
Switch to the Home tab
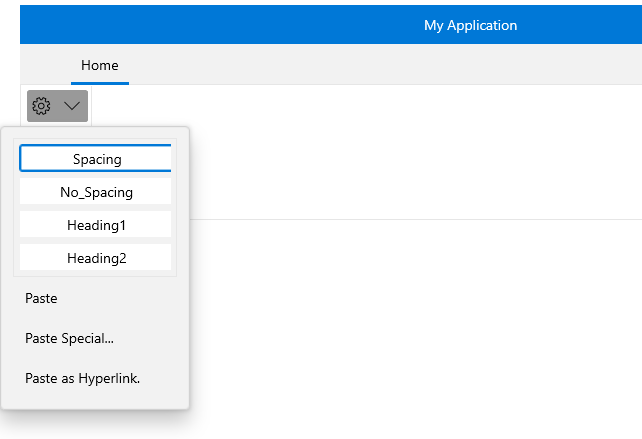[100, 66]
